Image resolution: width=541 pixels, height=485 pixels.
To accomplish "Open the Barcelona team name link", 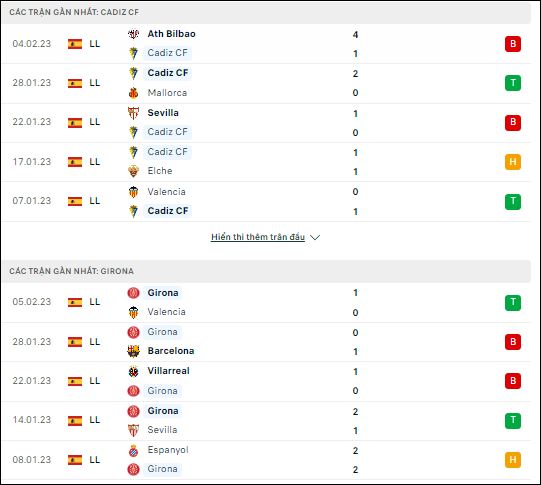I will click(x=171, y=351).
